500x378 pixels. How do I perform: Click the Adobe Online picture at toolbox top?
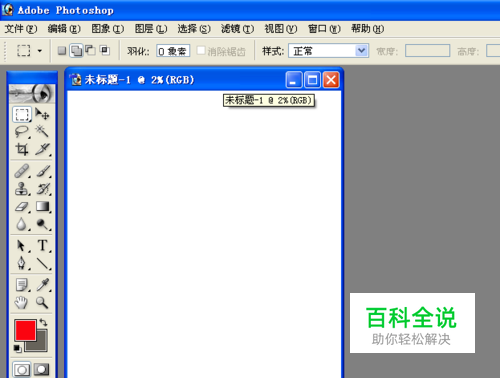(x=32, y=93)
